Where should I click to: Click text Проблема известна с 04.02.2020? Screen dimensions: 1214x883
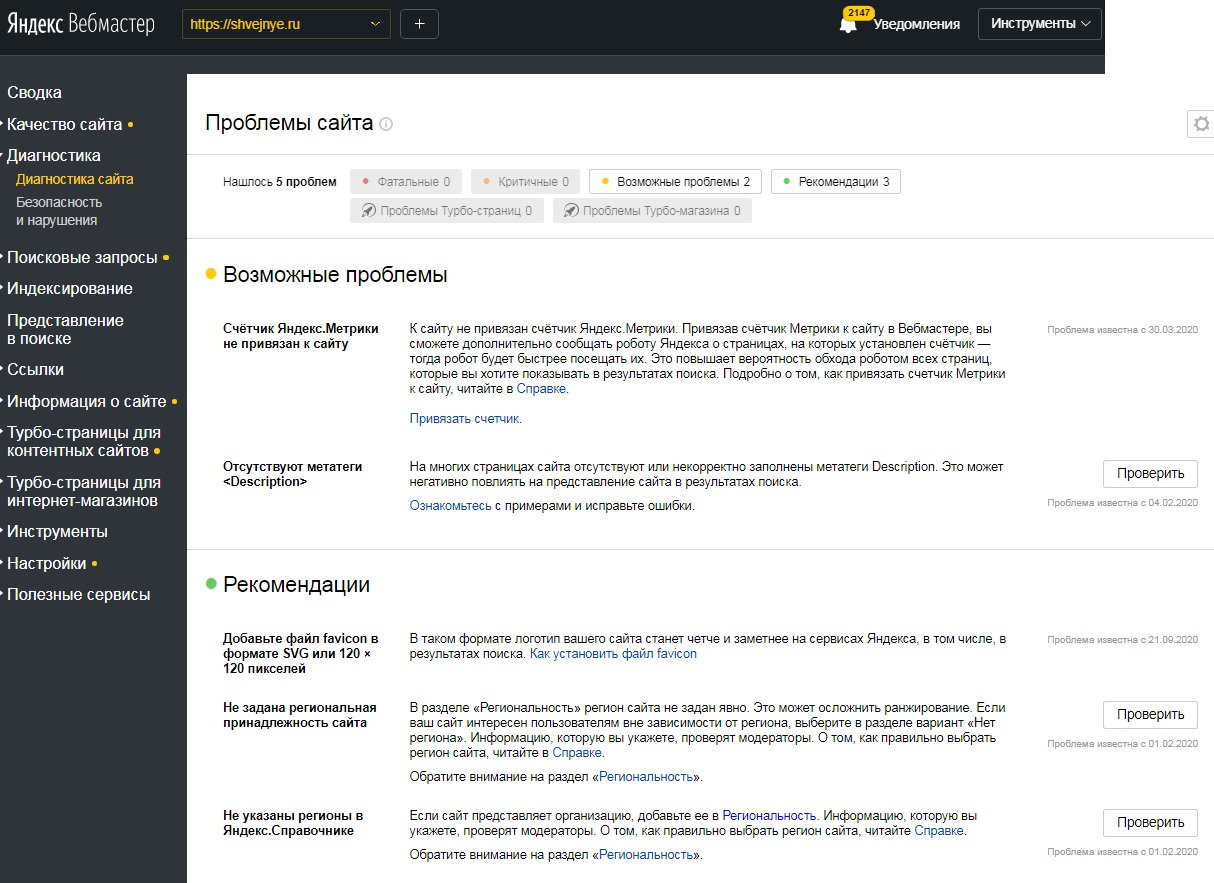(x=1122, y=503)
